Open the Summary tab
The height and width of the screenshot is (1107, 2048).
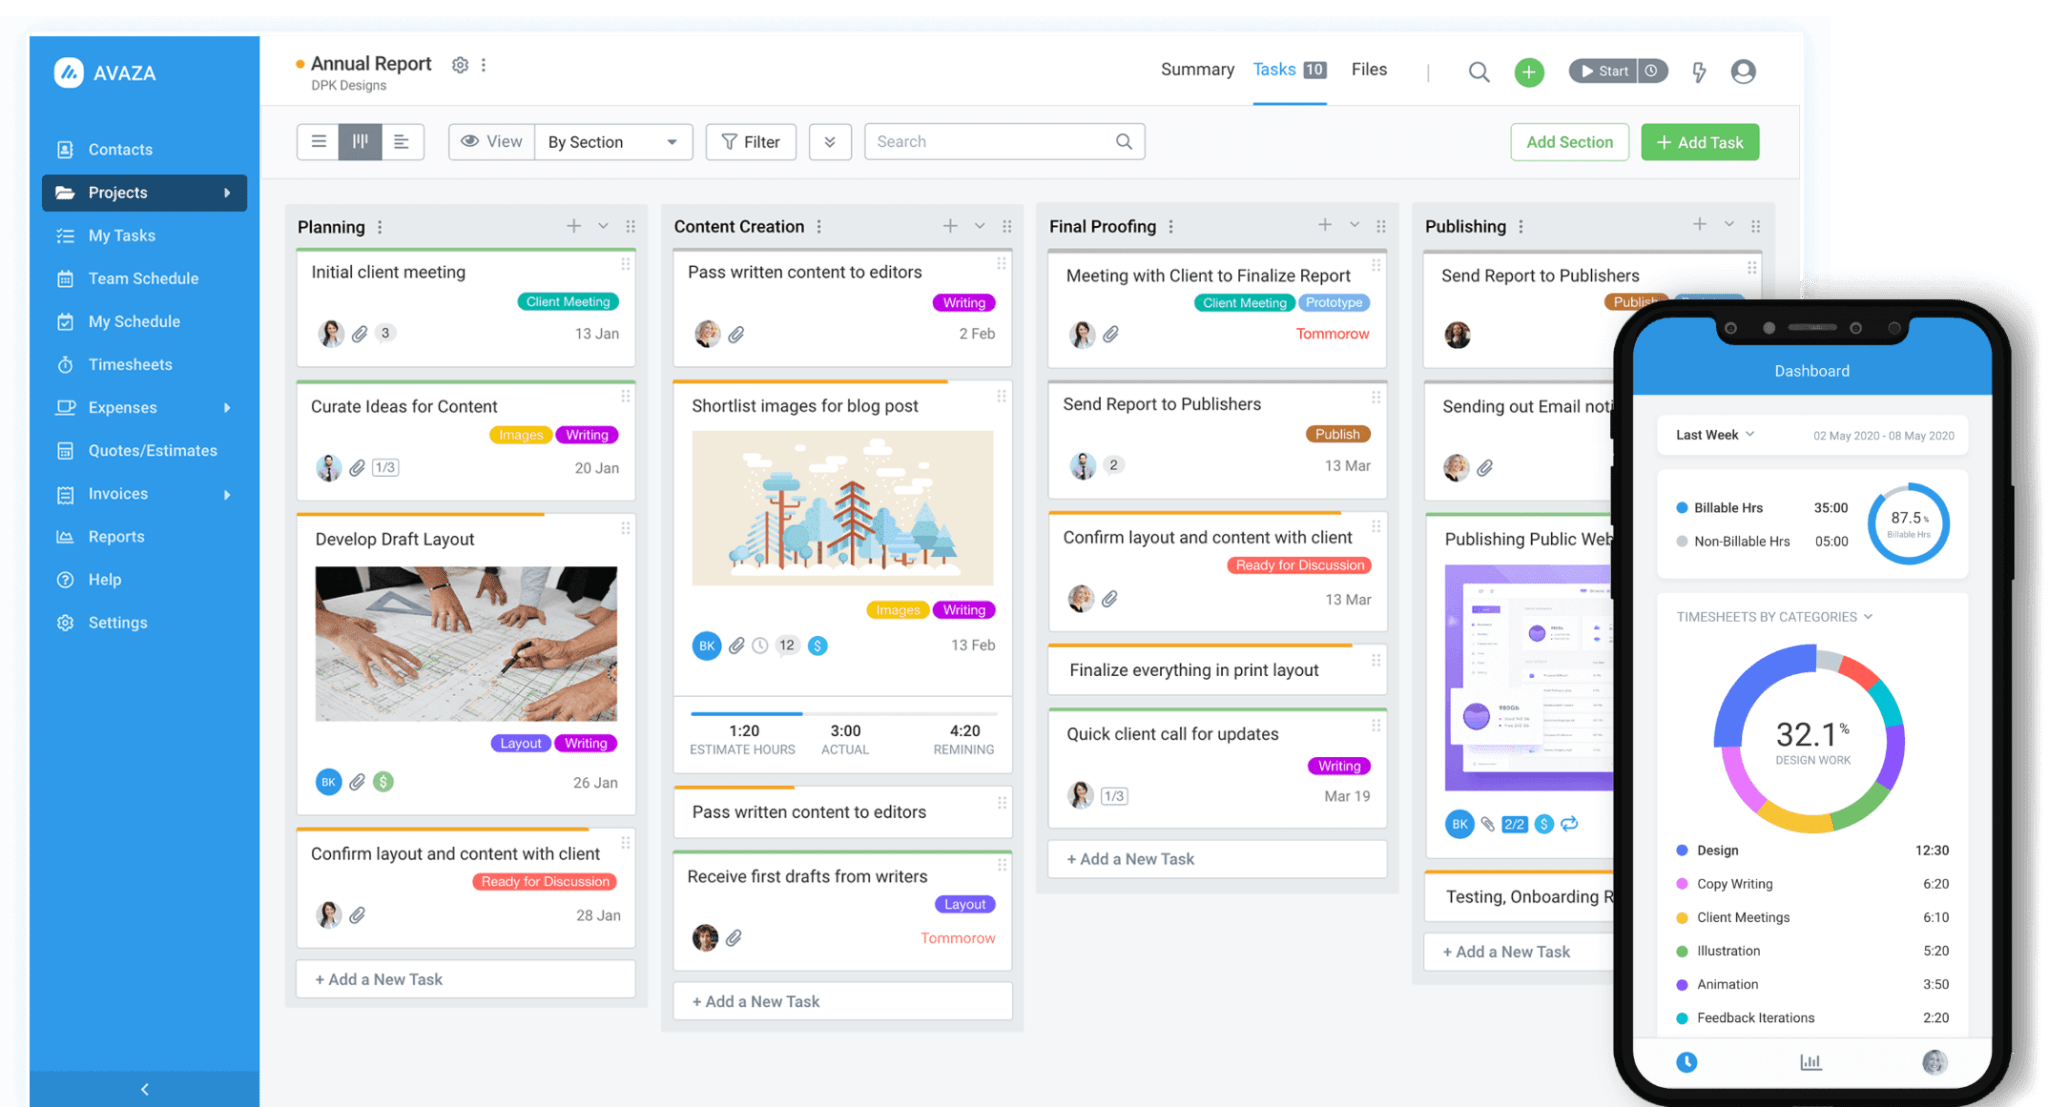click(x=1196, y=69)
